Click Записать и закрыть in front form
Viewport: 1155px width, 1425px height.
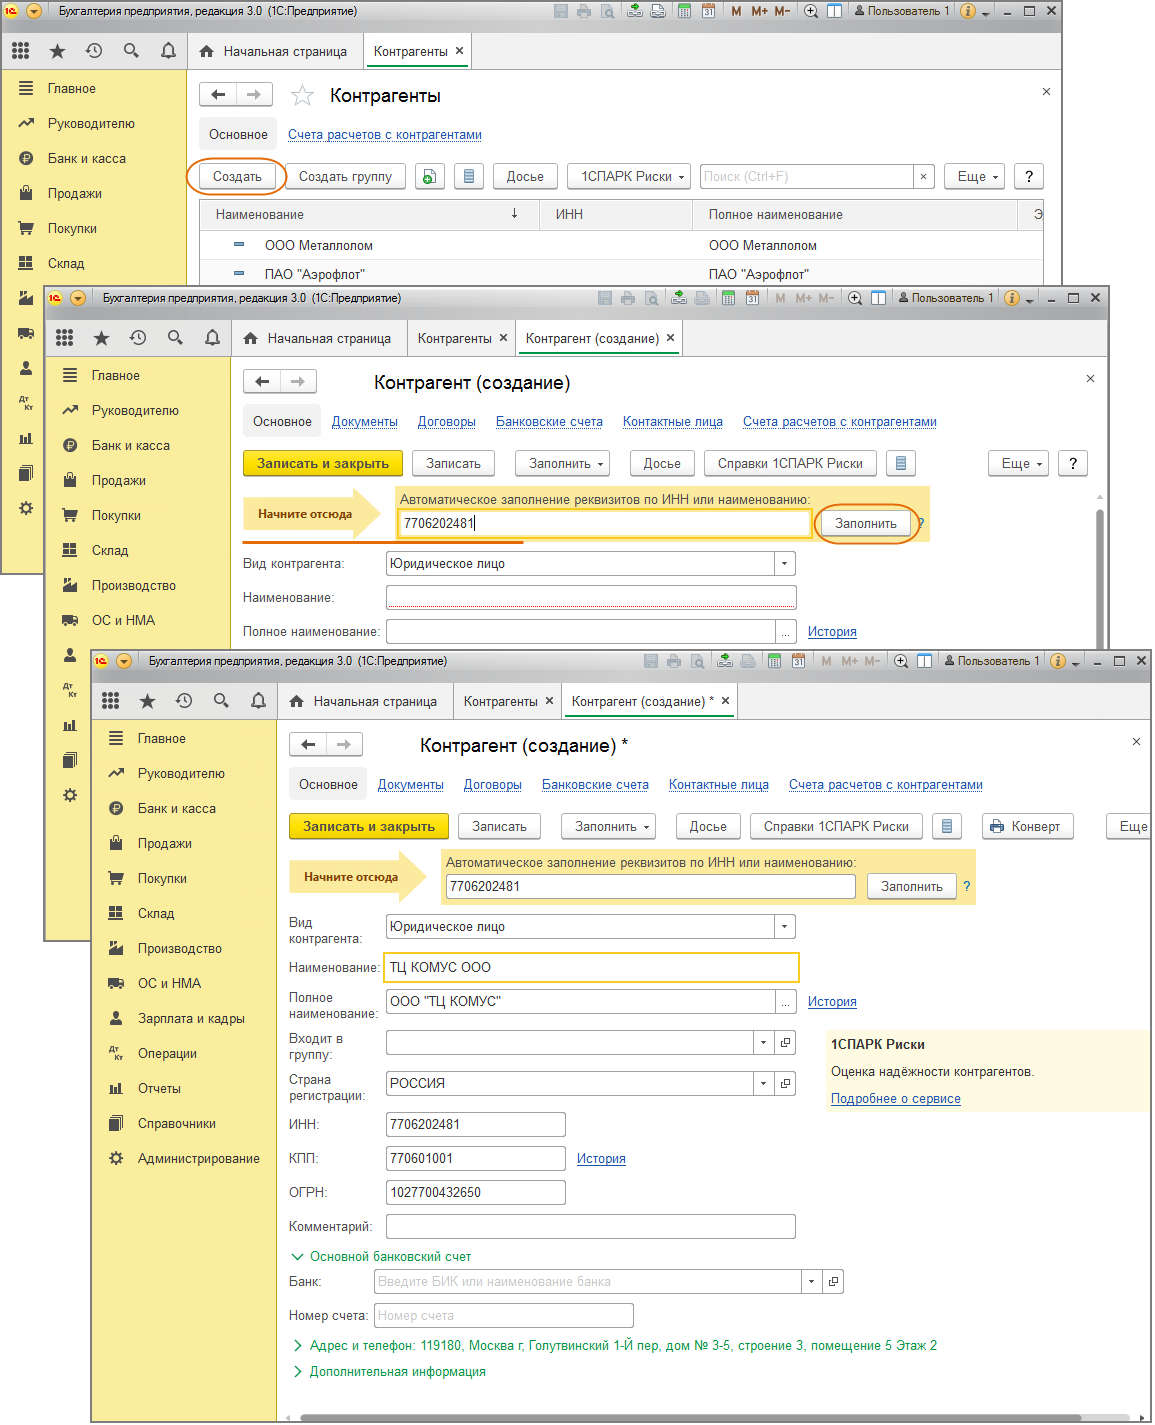pyautogui.click(x=368, y=827)
